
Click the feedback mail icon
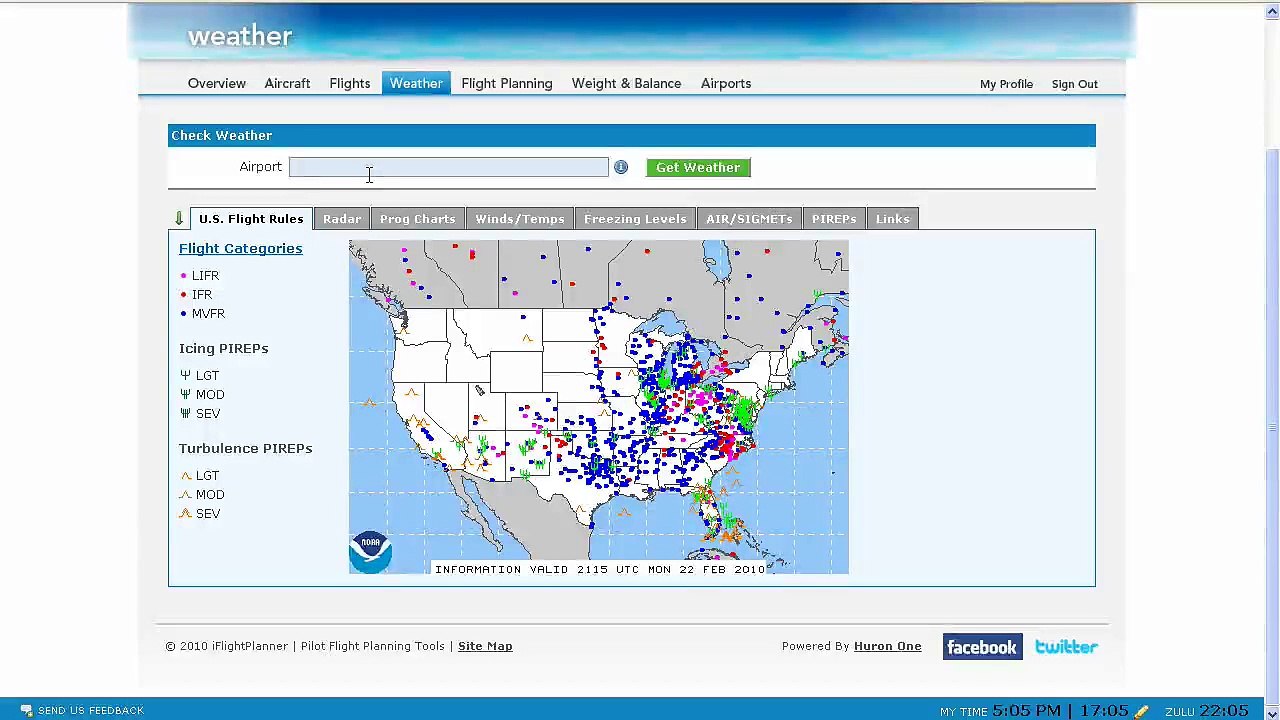27,710
